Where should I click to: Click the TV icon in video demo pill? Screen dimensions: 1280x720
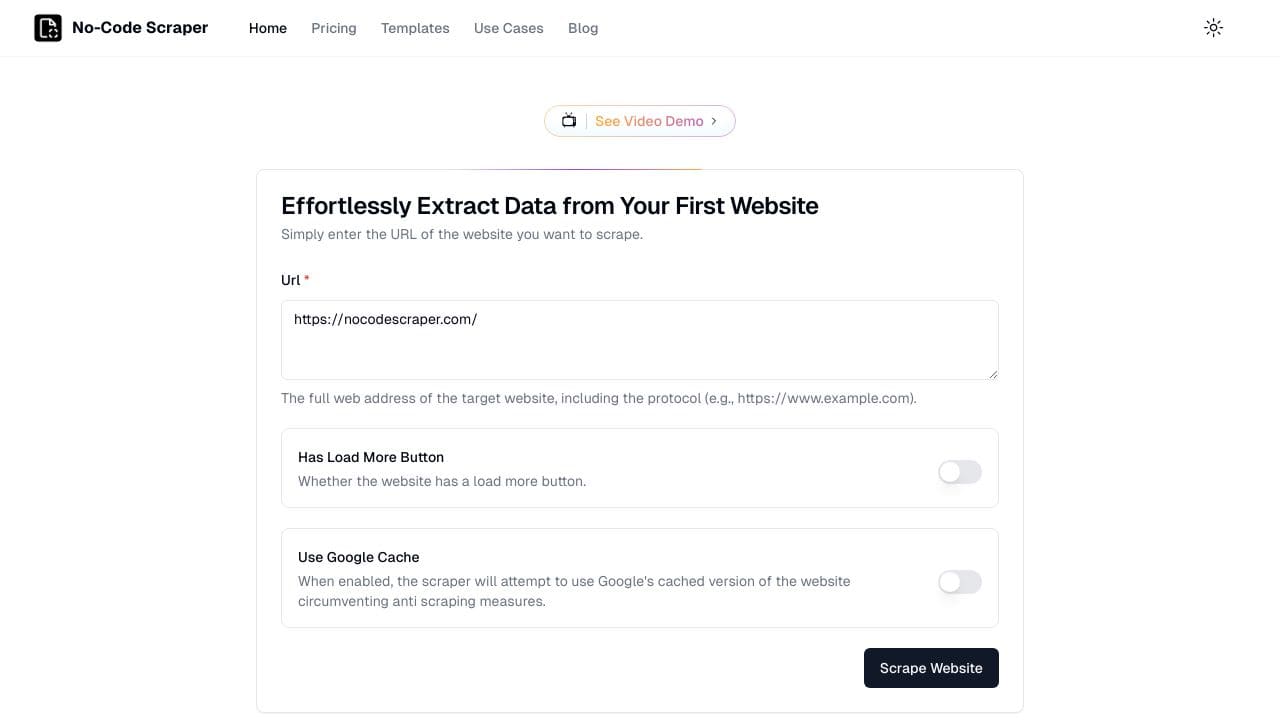click(x=568, y=121)
